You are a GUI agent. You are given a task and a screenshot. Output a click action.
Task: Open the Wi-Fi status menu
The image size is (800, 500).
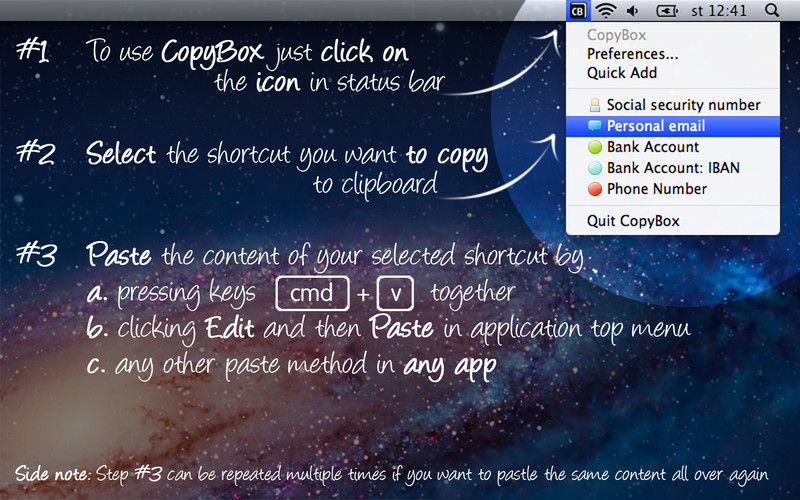pos(606,11)
